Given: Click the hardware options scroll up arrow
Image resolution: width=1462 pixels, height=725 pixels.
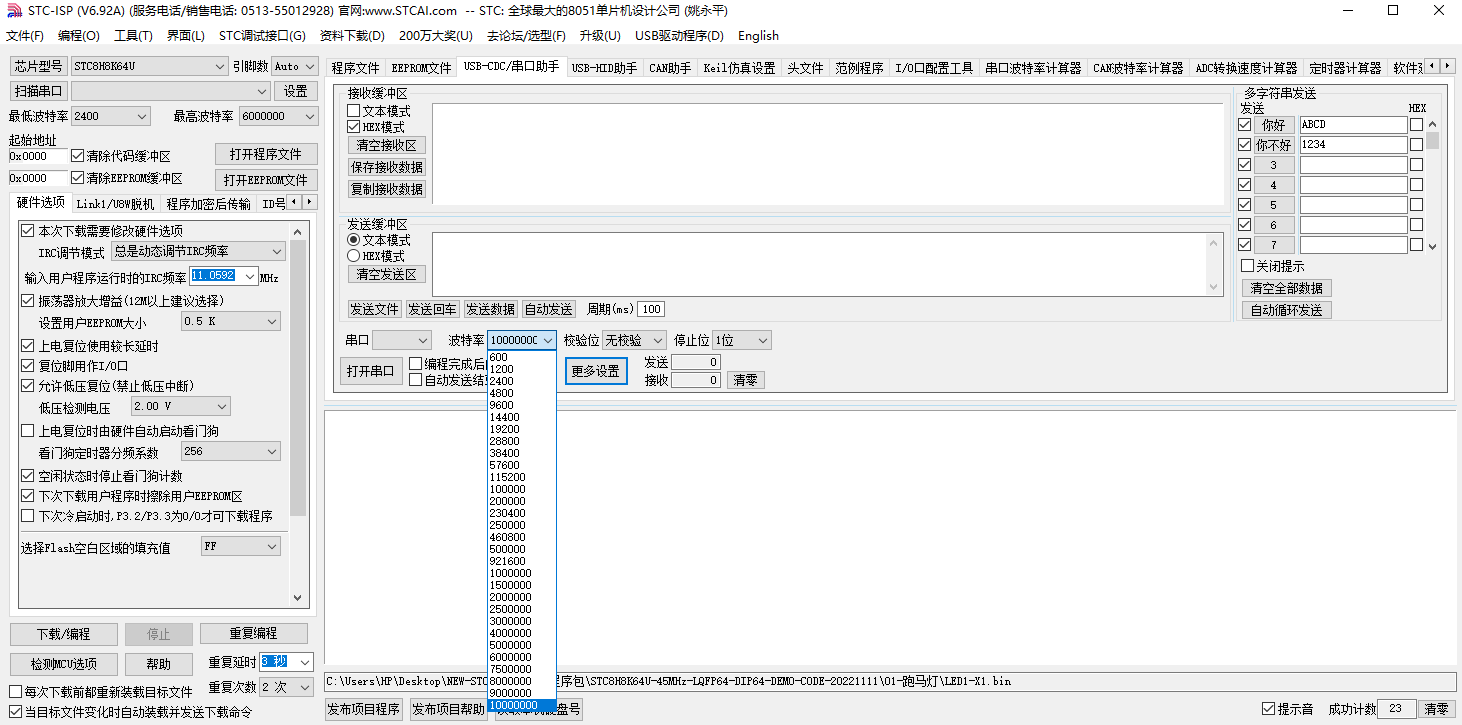Looking at the screenshot, I should click(x=298, y=230).
